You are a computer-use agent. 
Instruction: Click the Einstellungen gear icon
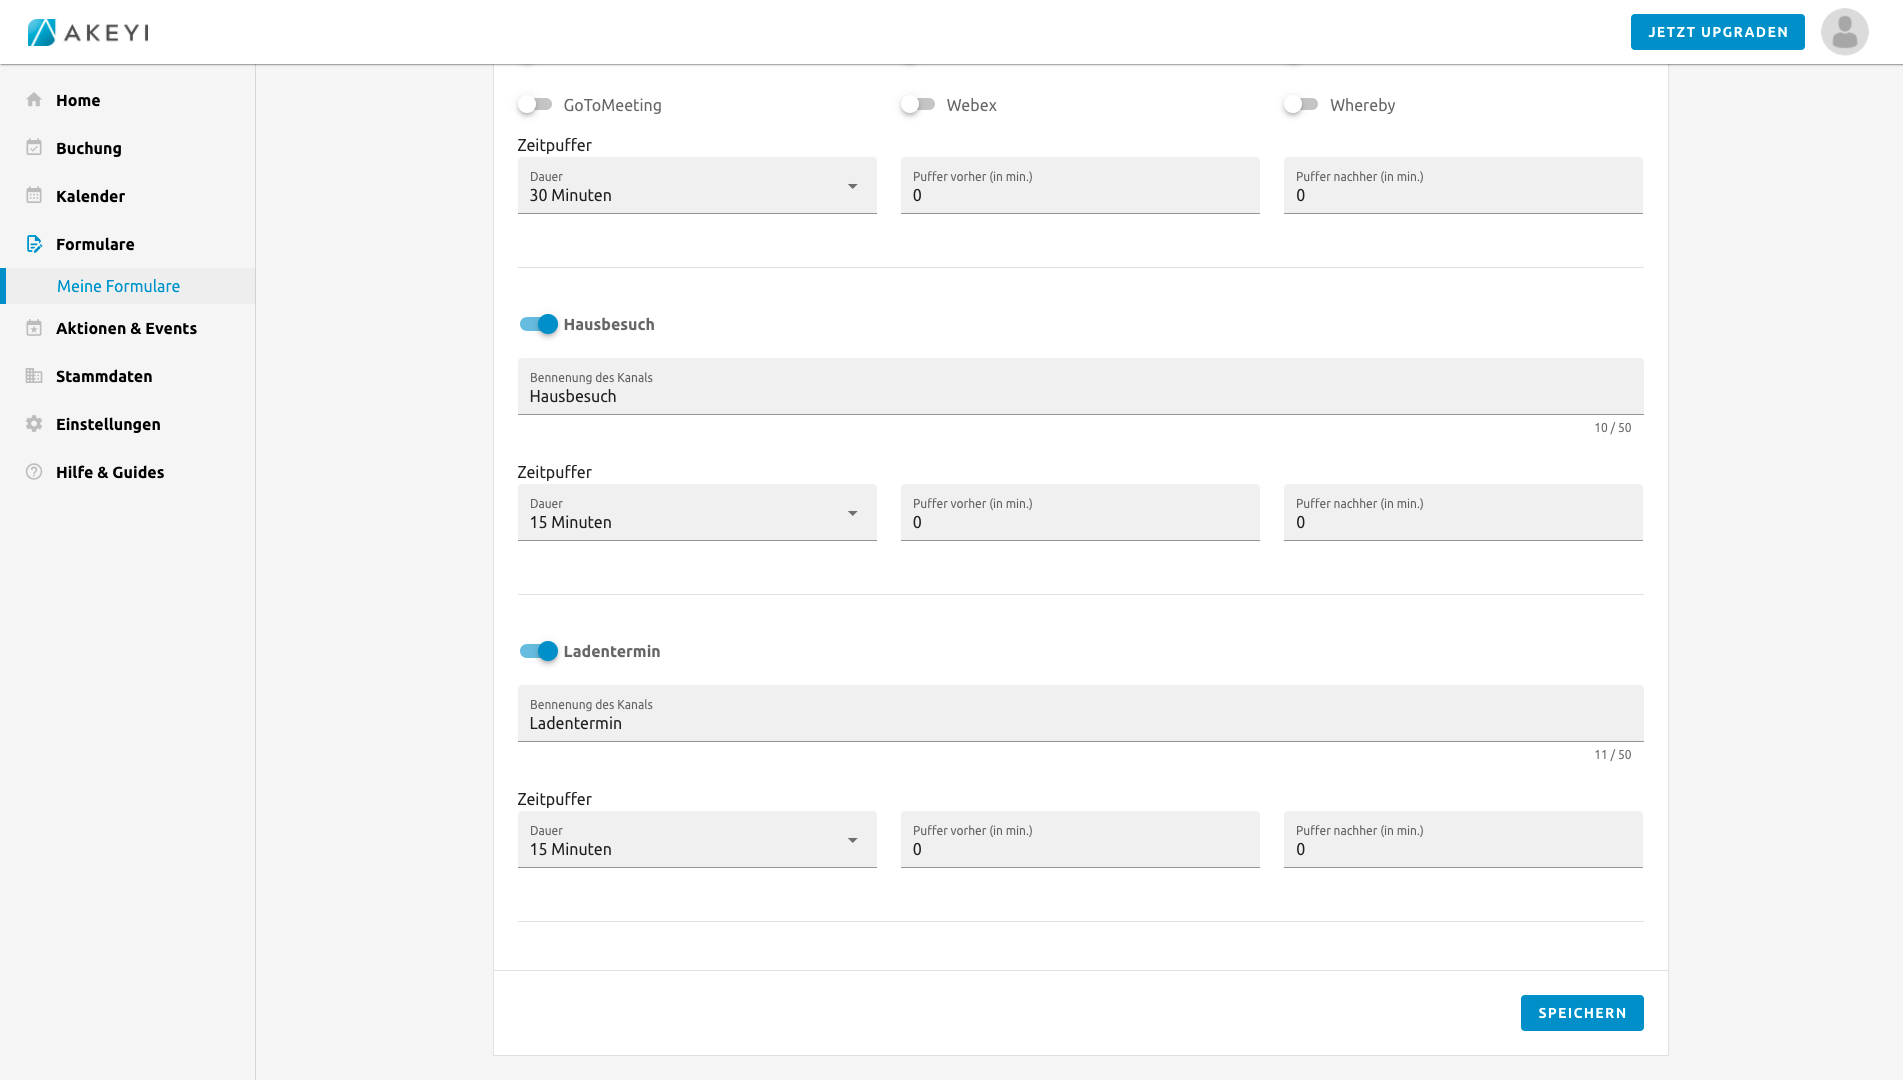(34, 424)
